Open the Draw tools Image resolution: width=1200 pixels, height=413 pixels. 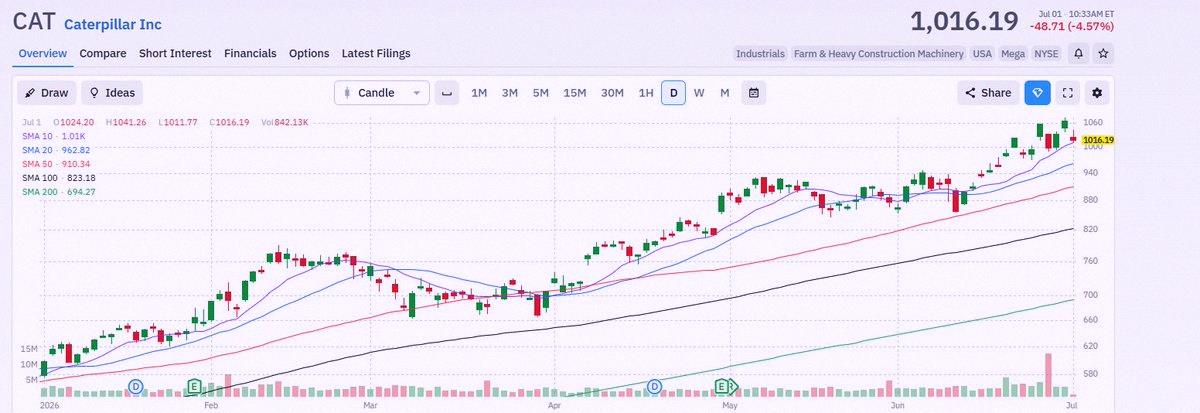pyautogui.click(x=47, y=93)
